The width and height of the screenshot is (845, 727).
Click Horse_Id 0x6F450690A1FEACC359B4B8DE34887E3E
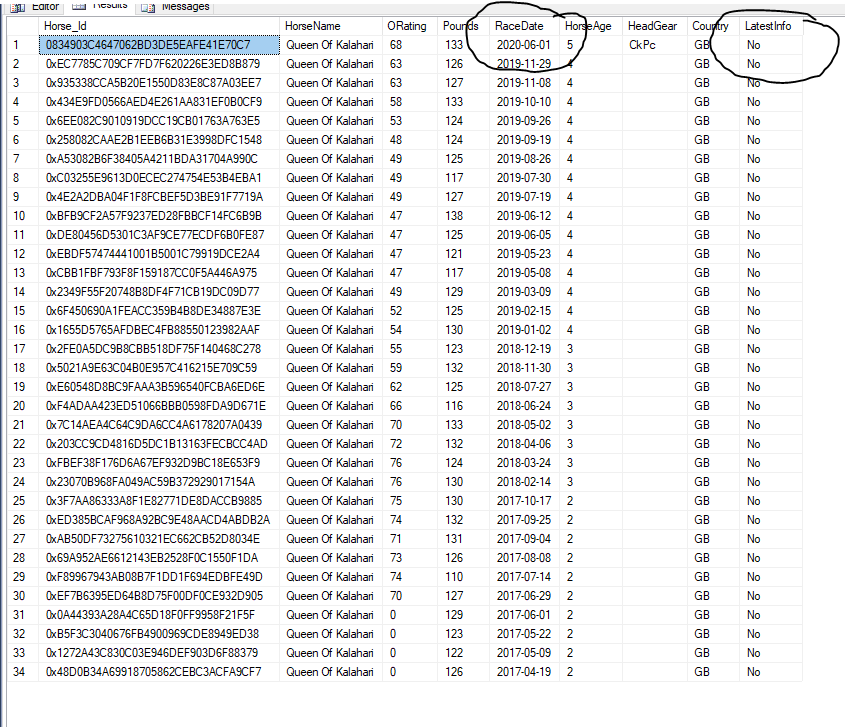point(159,311)
